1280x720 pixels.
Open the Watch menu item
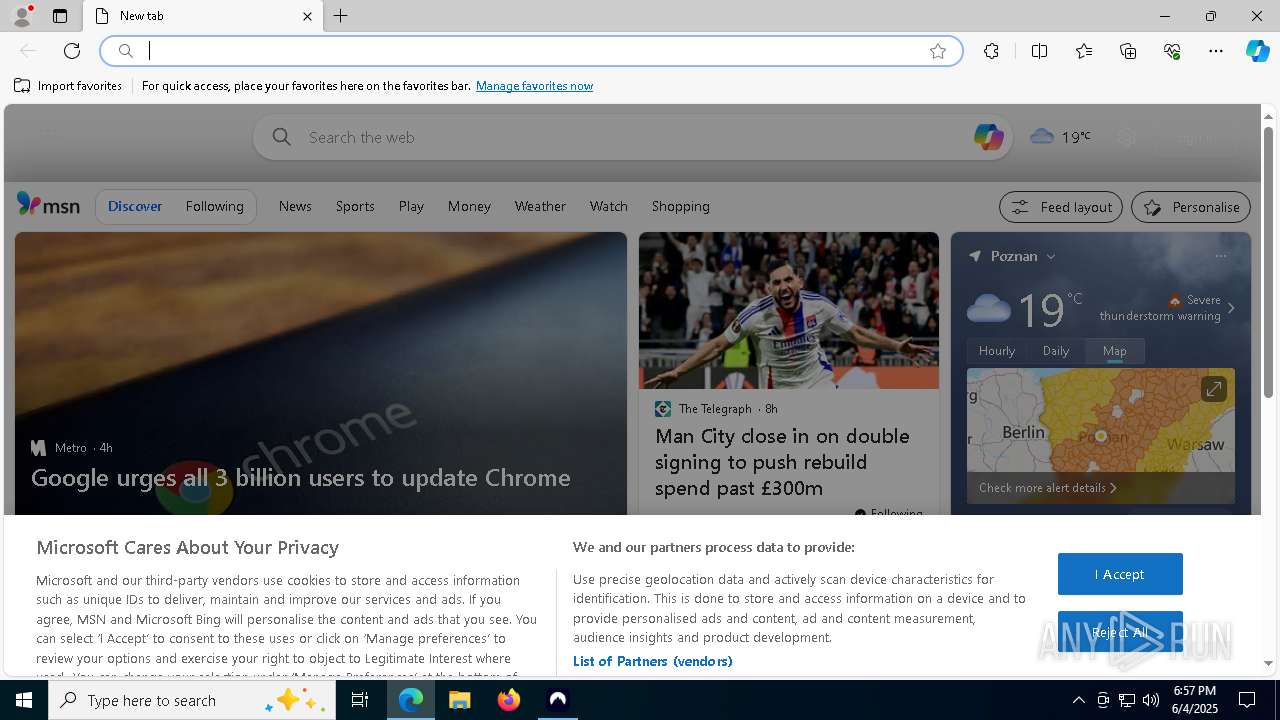coord(608,206)
